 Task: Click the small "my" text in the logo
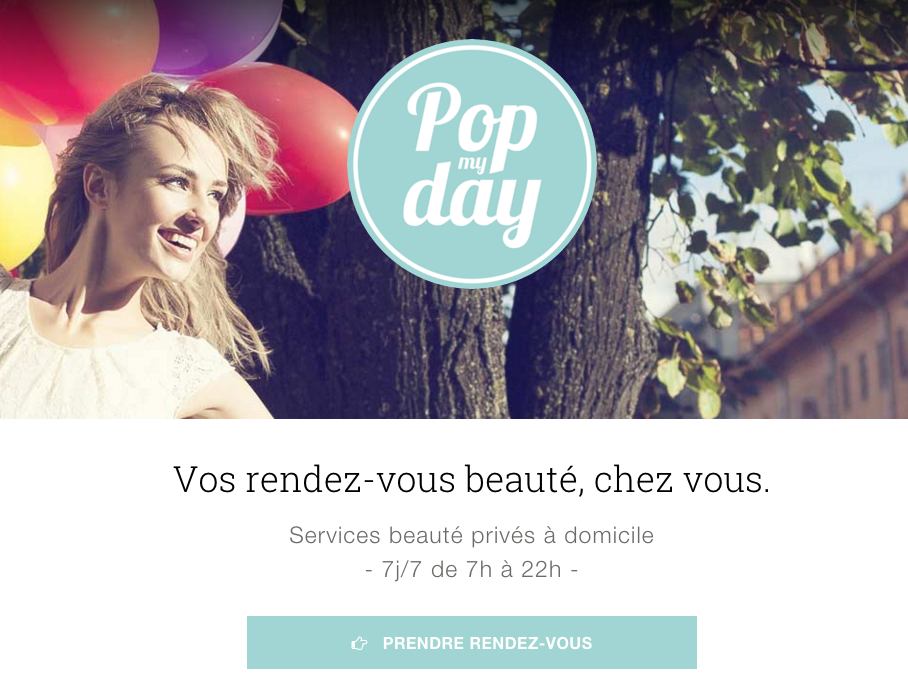point(473,164)
